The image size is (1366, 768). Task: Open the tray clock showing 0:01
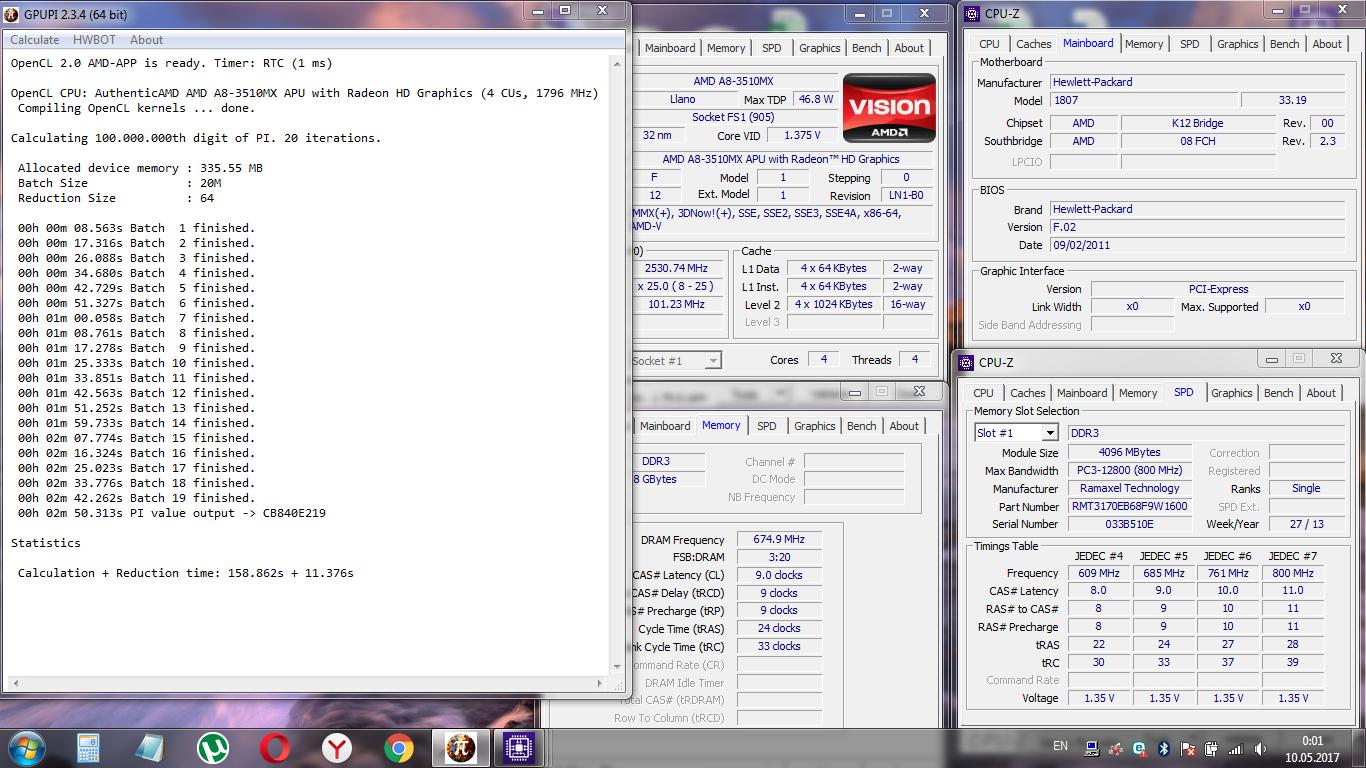point(1313,748)
